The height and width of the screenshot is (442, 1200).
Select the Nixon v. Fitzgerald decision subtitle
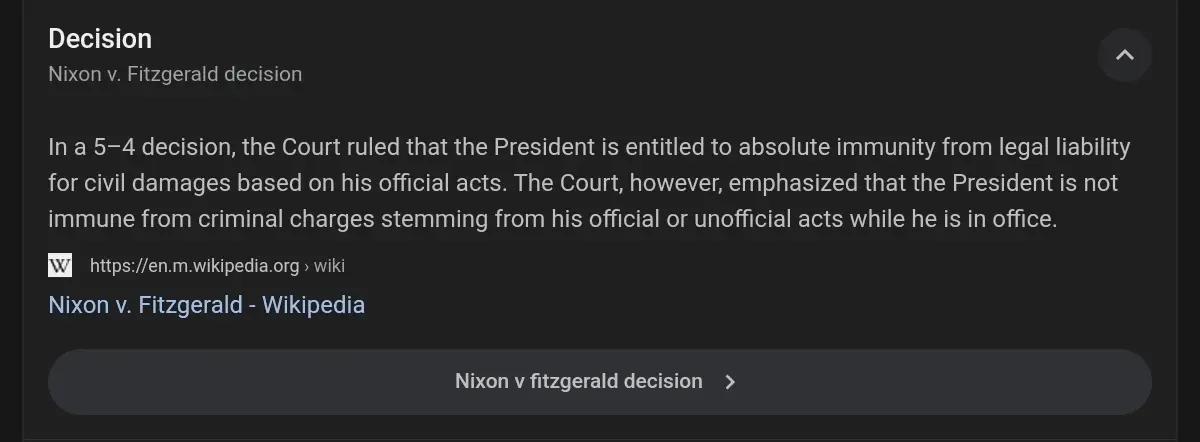coord(175,74)
